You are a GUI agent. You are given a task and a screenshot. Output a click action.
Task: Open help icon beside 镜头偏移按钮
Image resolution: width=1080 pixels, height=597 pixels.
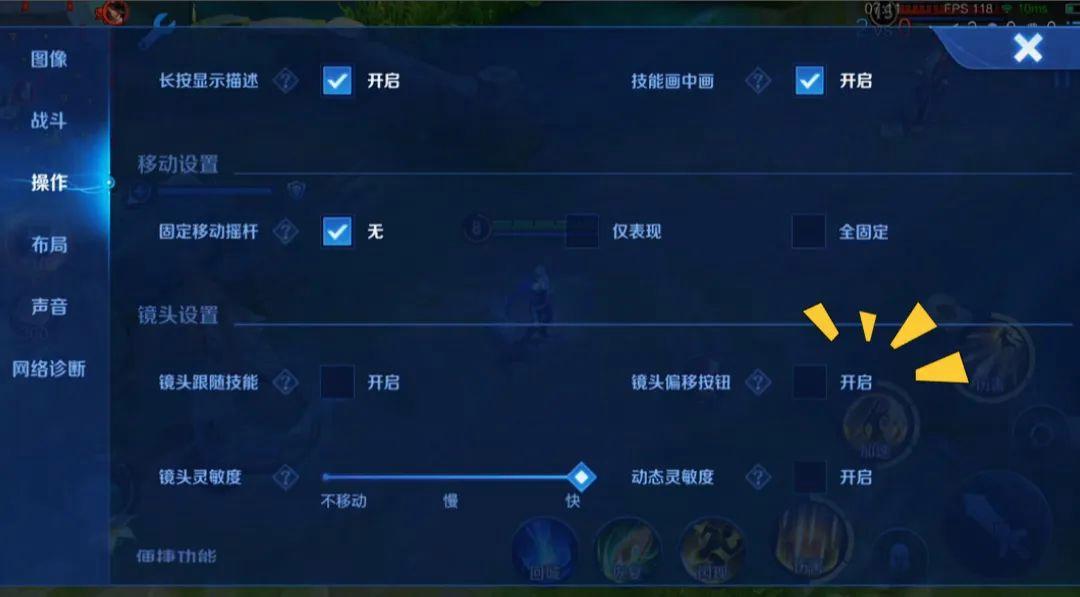click(758, 382)
